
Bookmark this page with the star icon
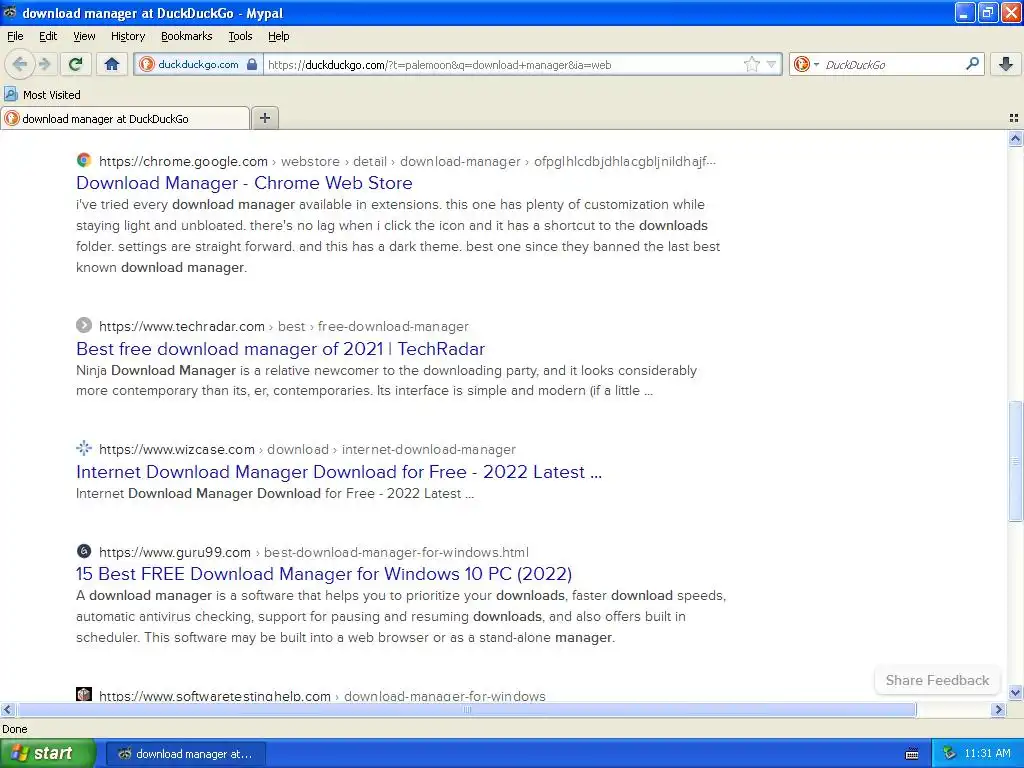tap(752, 64)
